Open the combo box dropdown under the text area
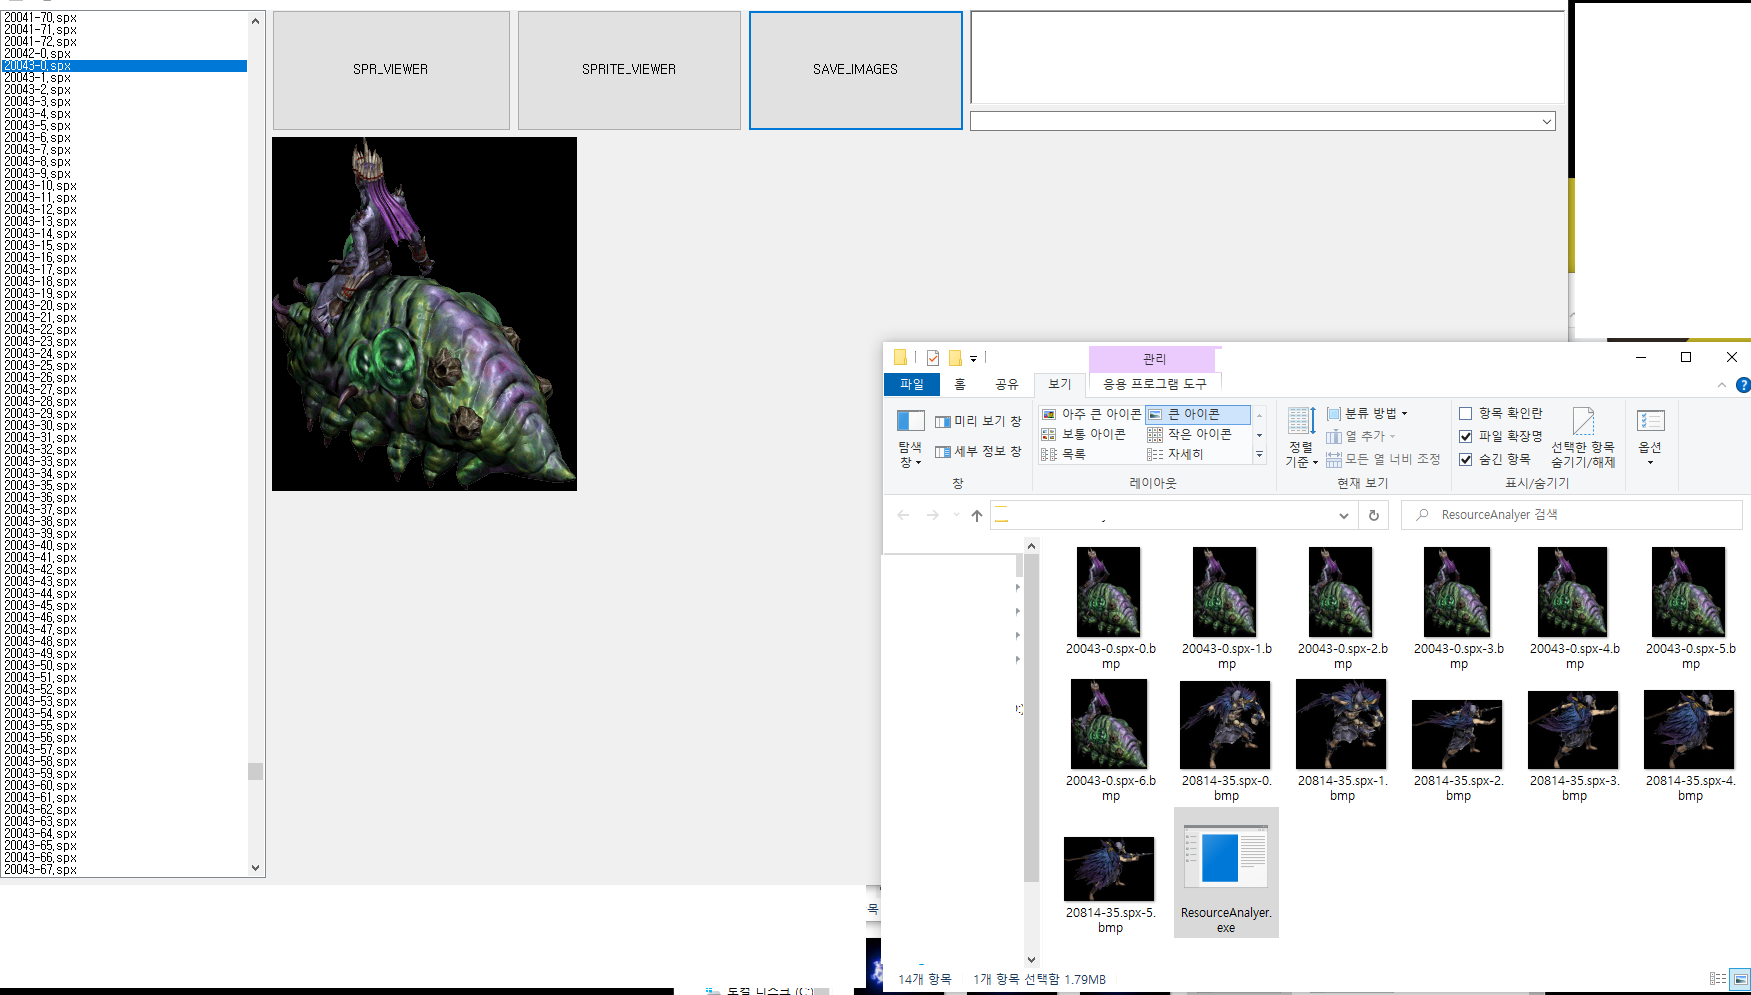This screenshot has width=1751, height=995. (1546, 121)
